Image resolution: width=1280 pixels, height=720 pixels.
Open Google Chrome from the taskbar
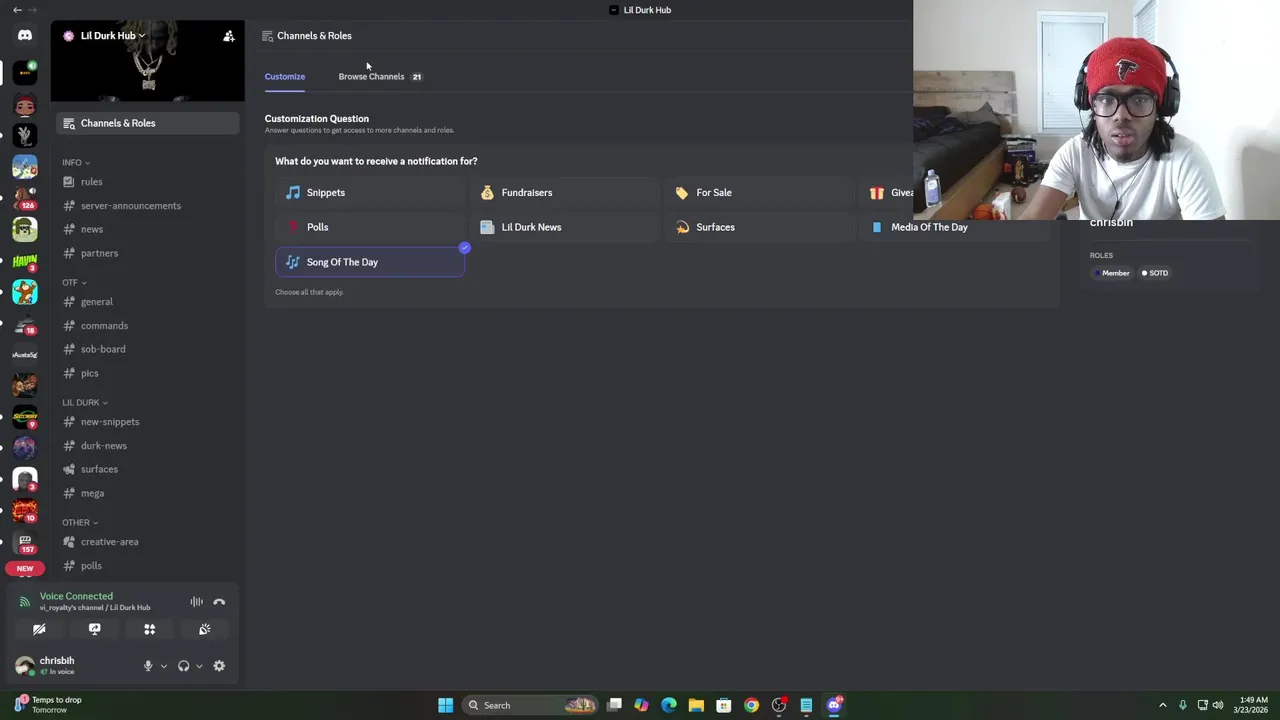[751, 705]
